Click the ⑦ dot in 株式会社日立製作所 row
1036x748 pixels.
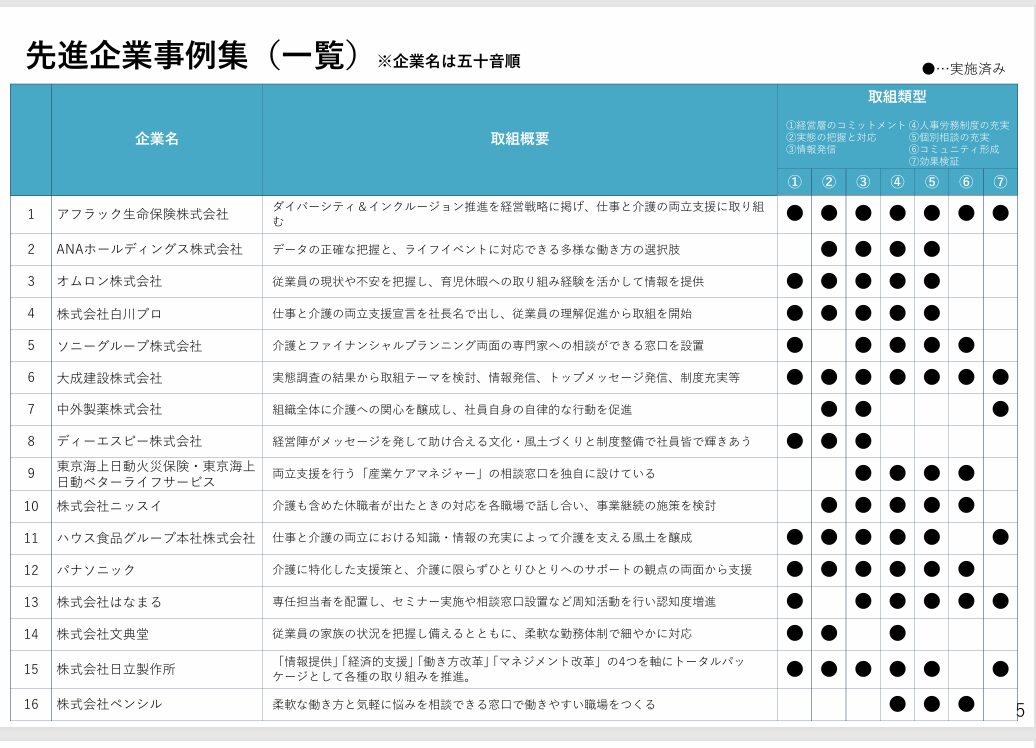click(x=1000, y=669)
